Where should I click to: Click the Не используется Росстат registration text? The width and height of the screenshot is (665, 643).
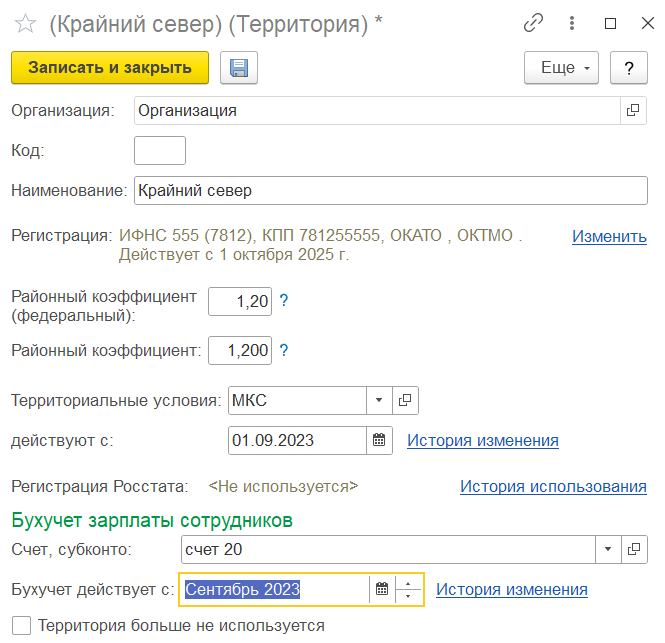pos(283,486)
